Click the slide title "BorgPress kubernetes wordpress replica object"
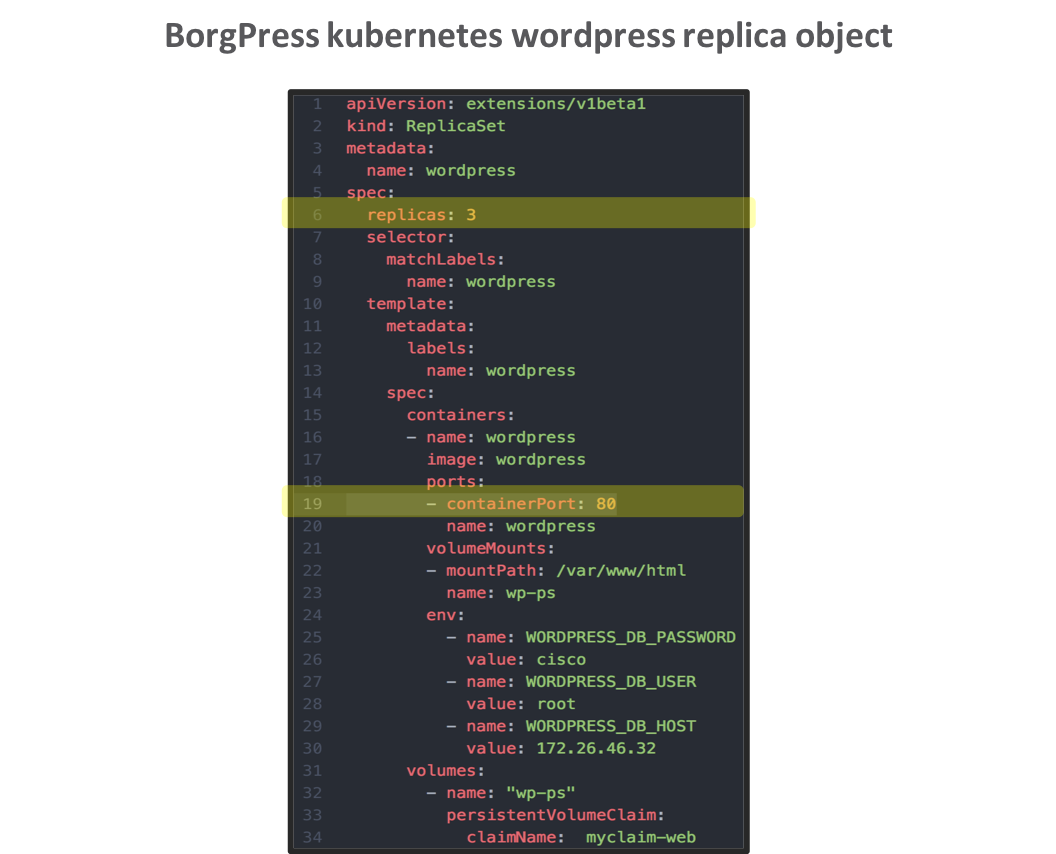 coord(528,37)
